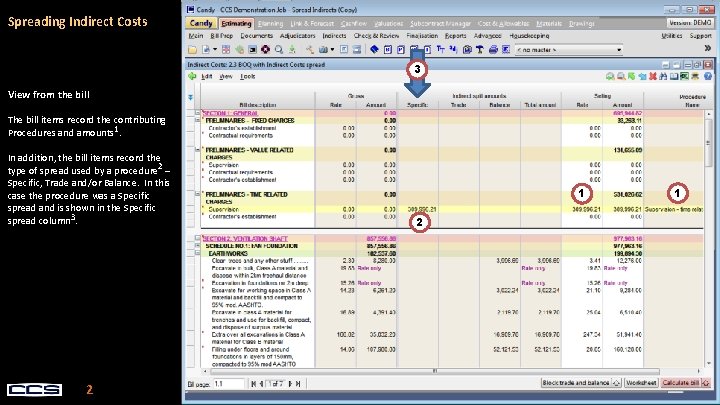Screen dimensions: 720x405
Task: Click the green download arrow toolbar icon
Action: (x=292, y=50)
